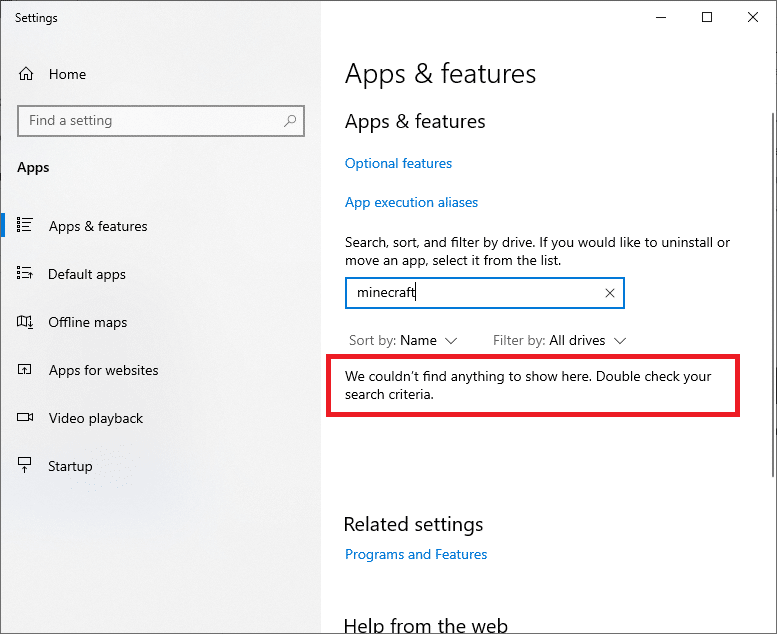Click the Apps for websites icon

27,370
